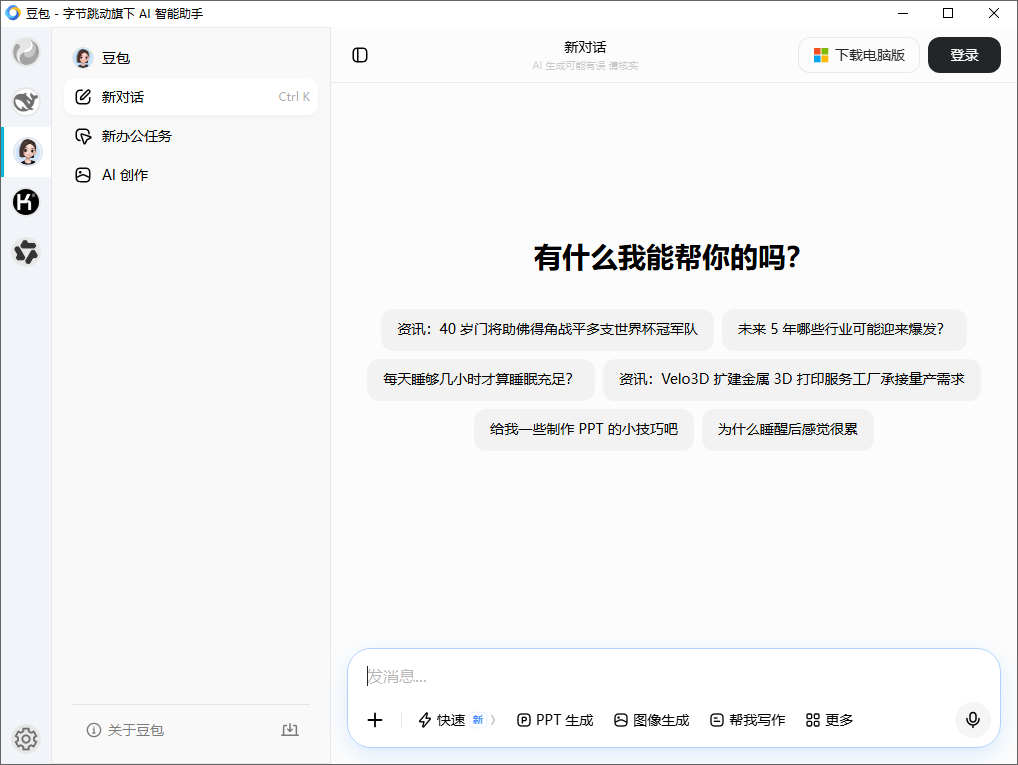The height and width of the screenshot is (765, 1018).
Task: Focus the 发消息 message input field
Action: pos(673,676)
